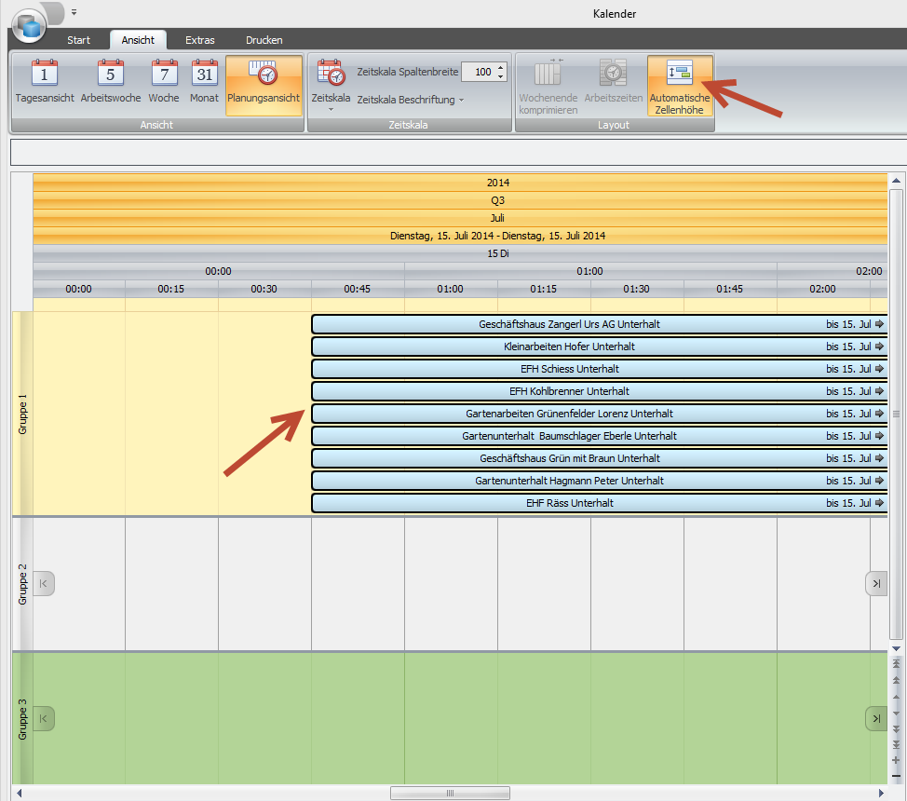Go to last resource in navigator
This screenshot has height=801, width=907.
[896, 744]
